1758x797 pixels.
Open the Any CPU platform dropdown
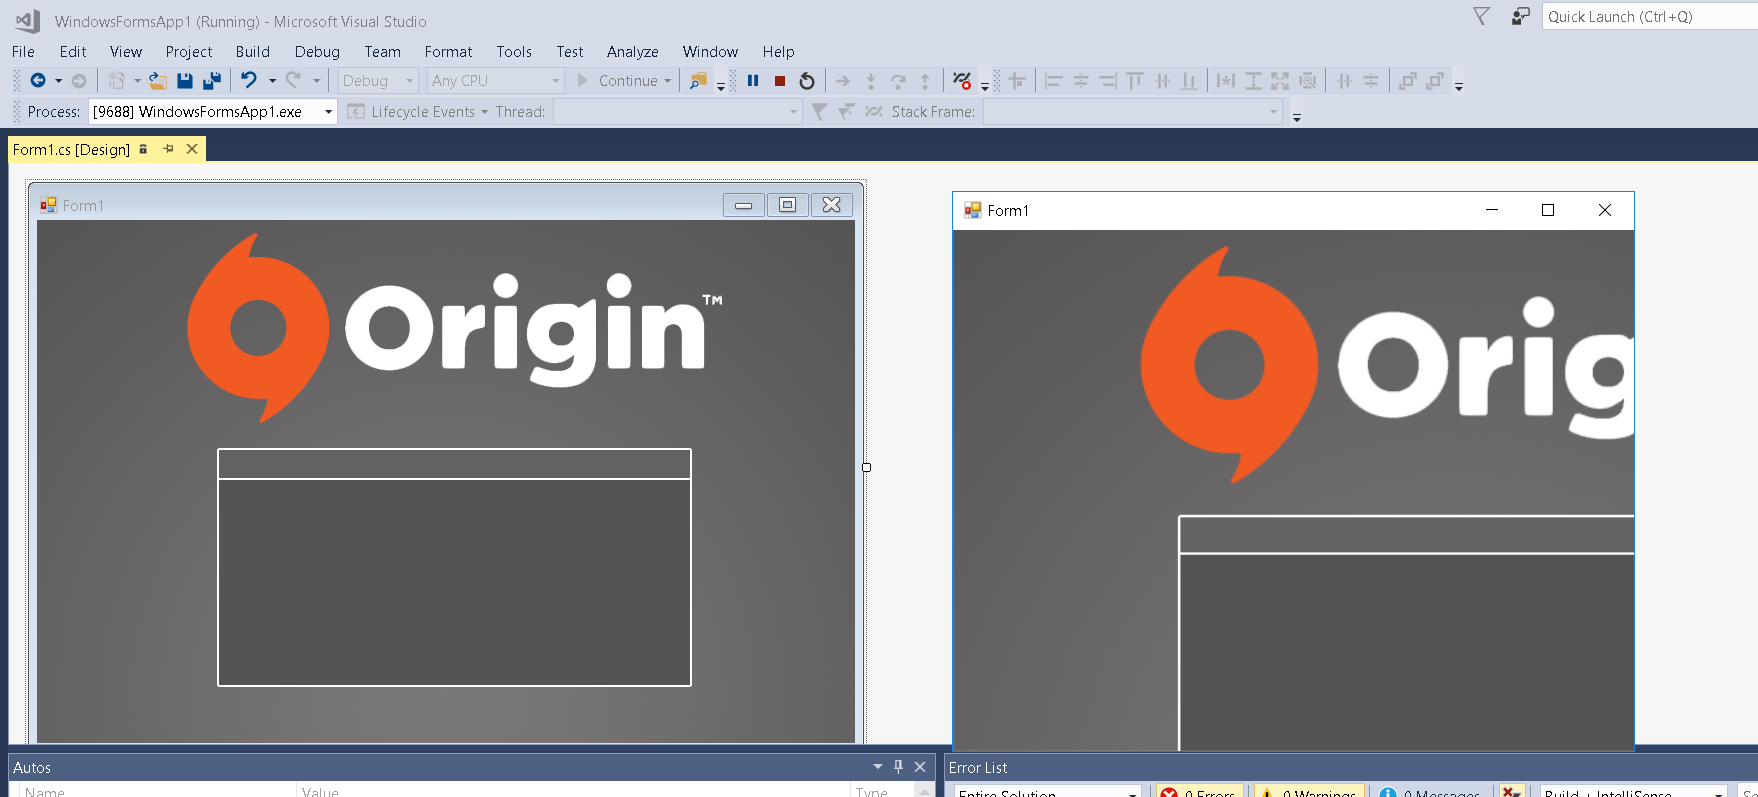(x=495, y=81)
